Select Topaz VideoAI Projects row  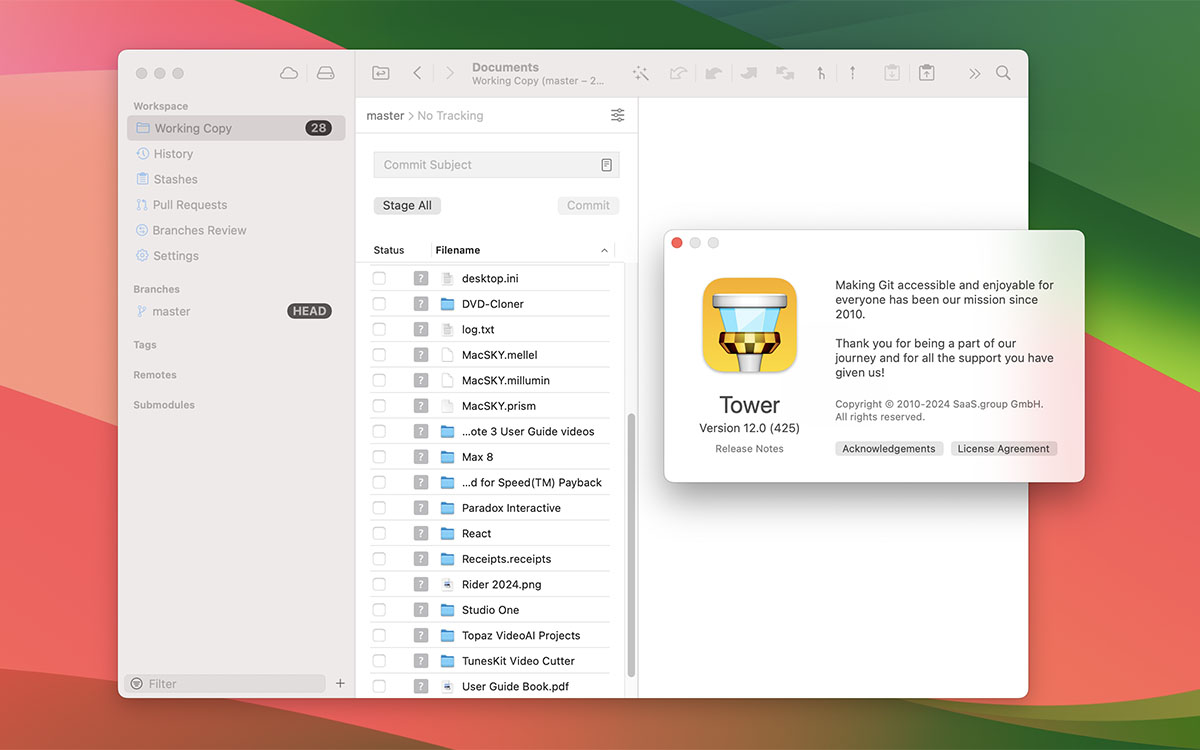(x=490, y=635)
